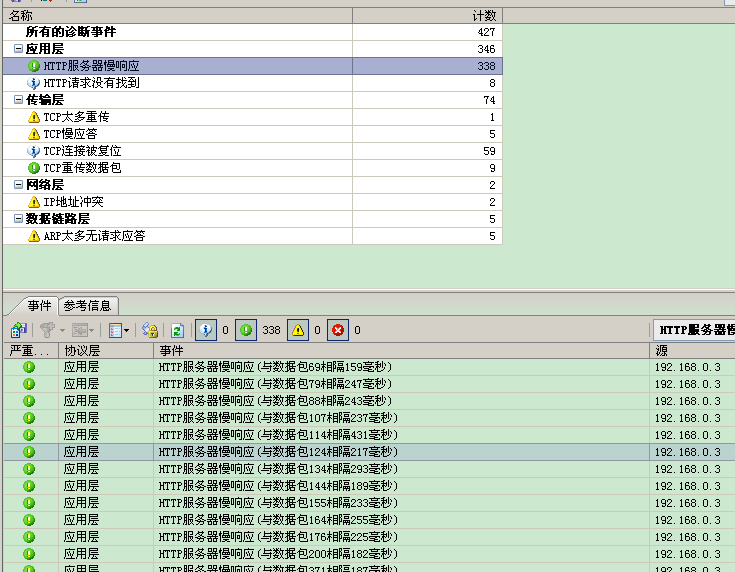Select event with 数据包114相隔431毫秒
The width and height of the screenshot is (735, 572).
coord(369,435)
